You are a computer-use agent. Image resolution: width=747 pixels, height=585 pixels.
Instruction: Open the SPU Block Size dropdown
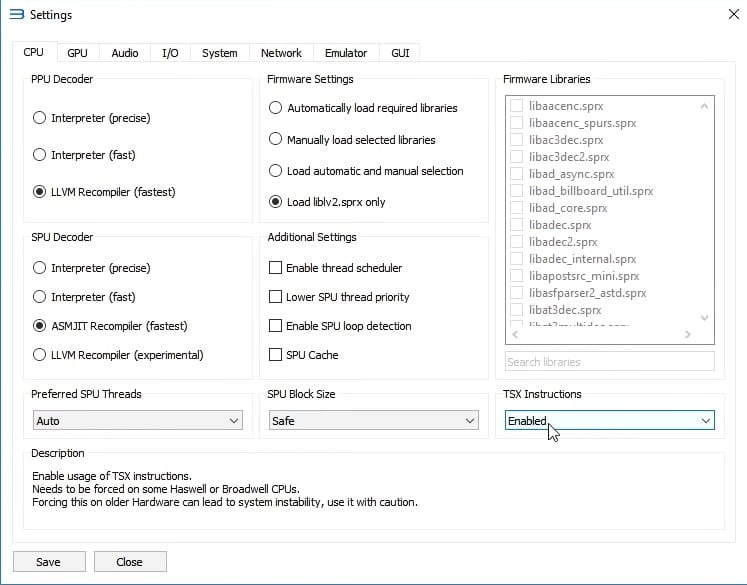pos(373,421)
